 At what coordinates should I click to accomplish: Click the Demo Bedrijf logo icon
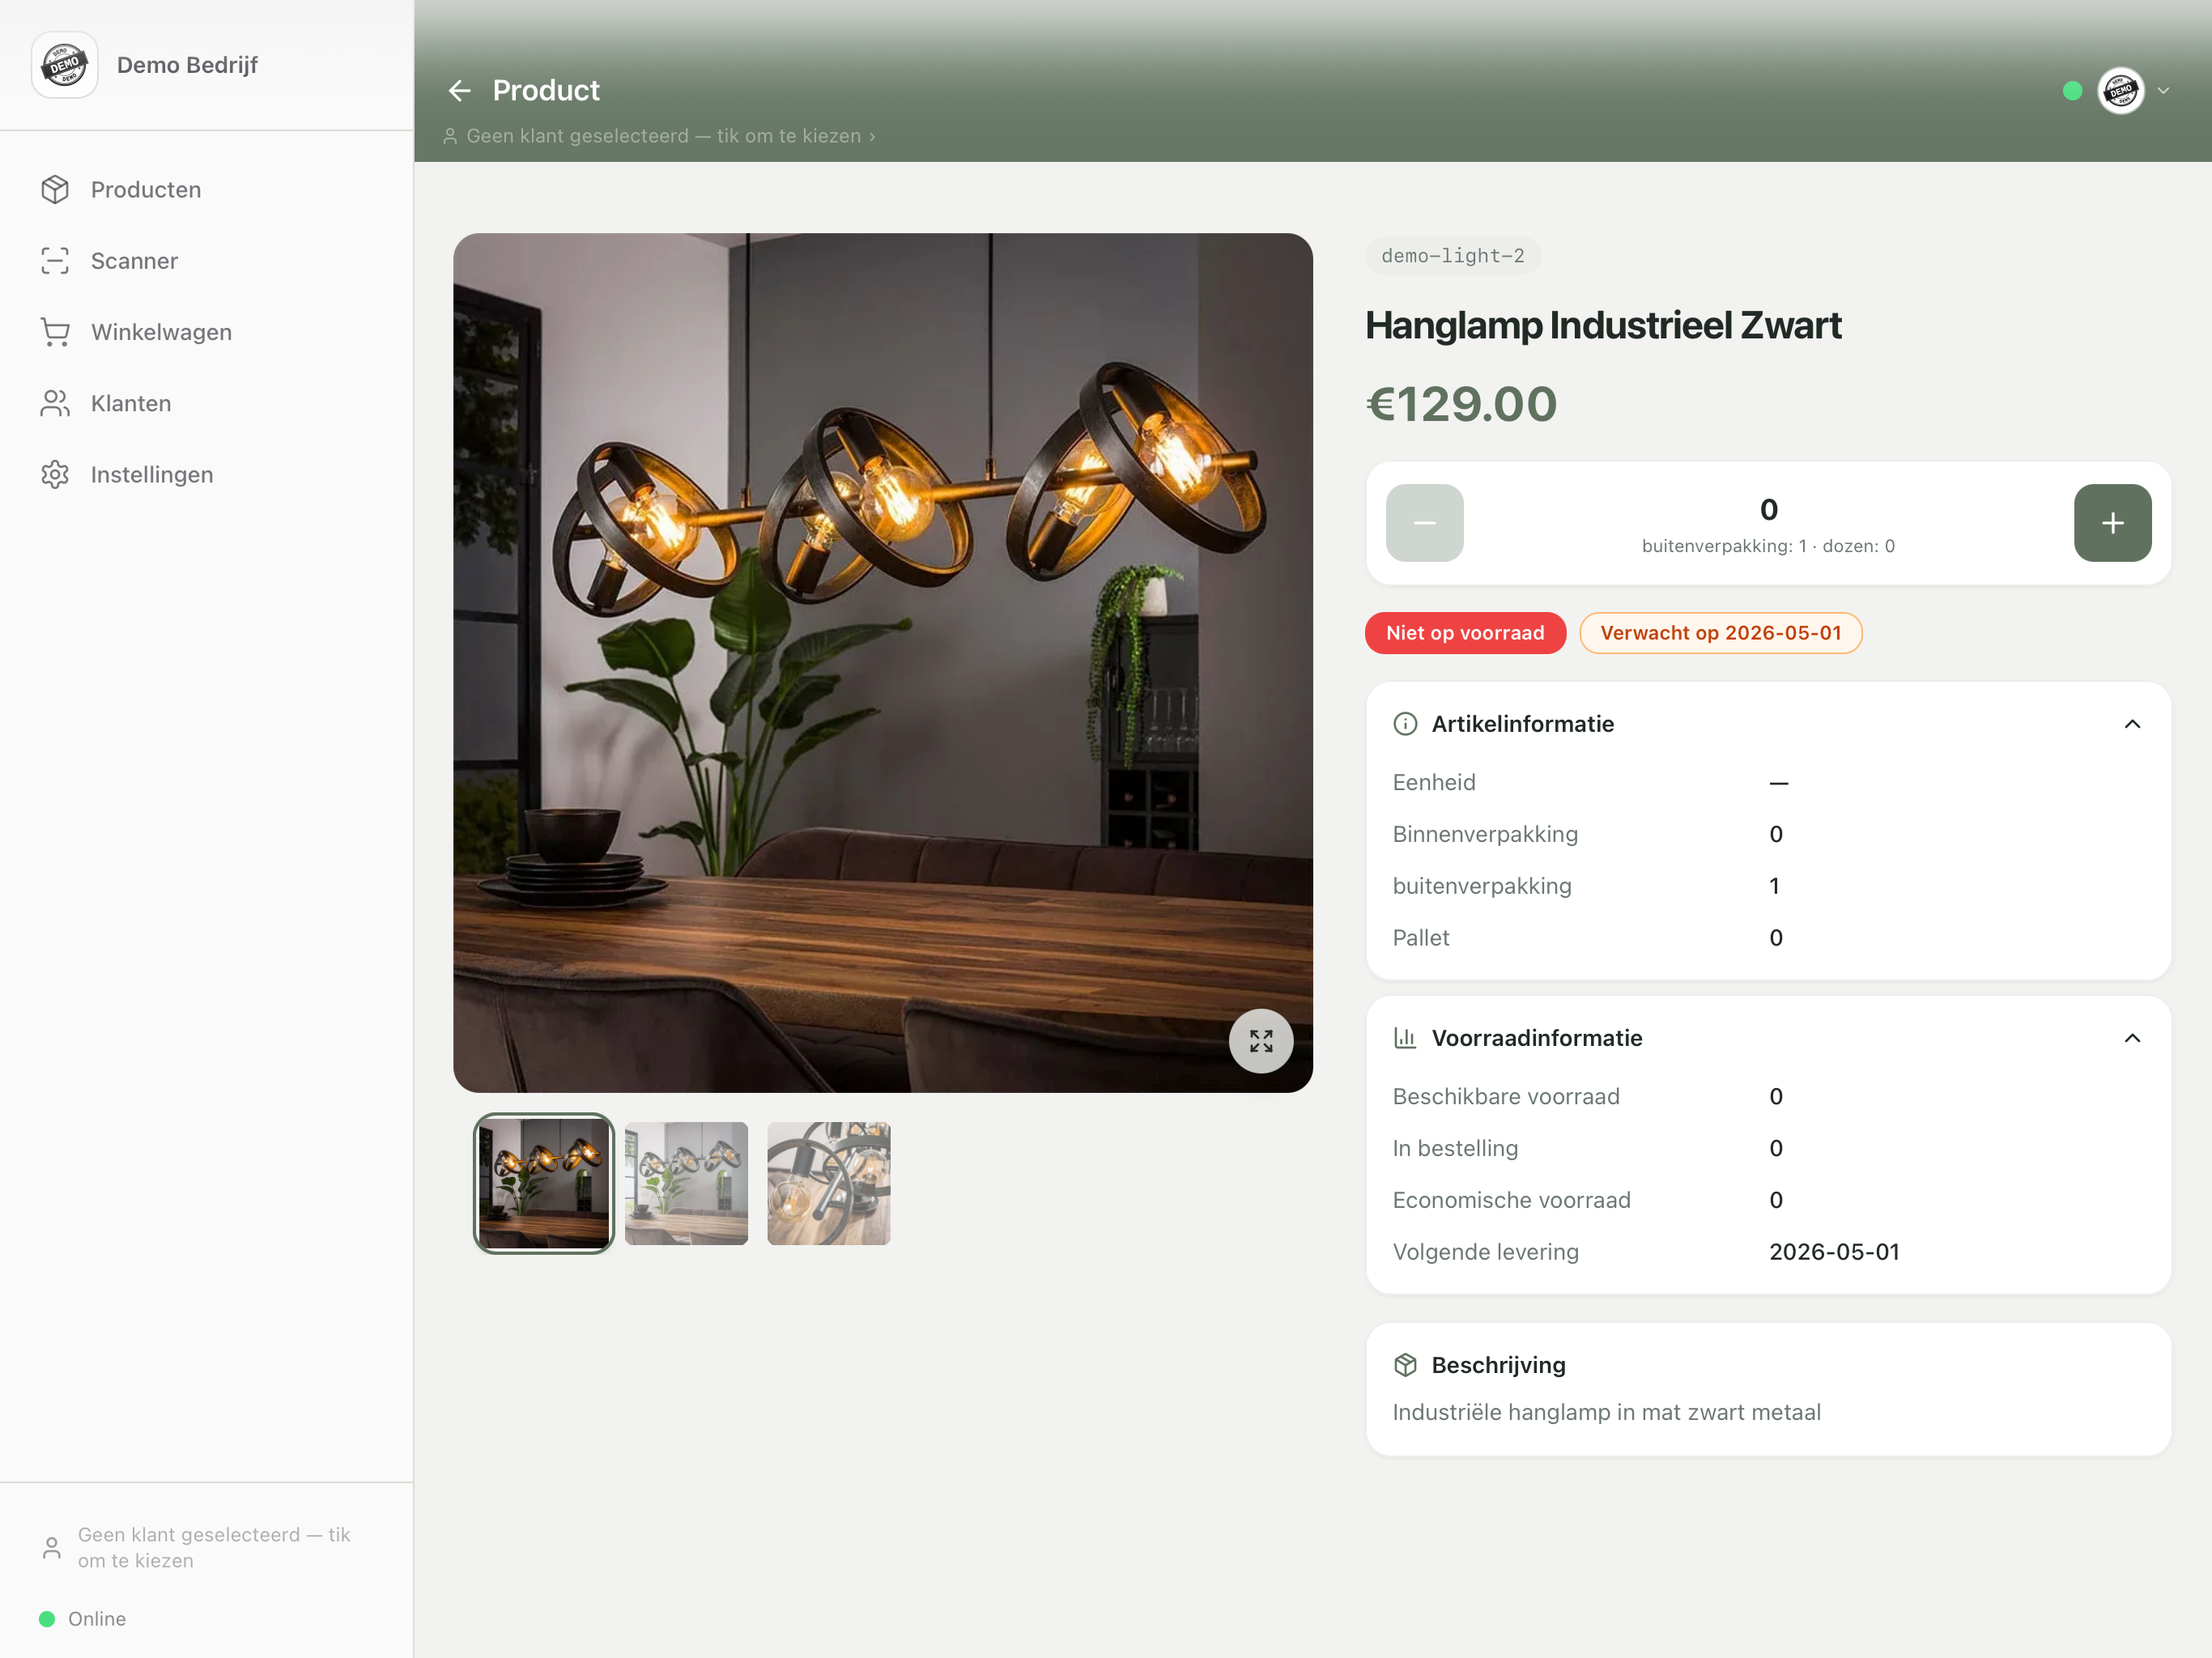[65, 65]
